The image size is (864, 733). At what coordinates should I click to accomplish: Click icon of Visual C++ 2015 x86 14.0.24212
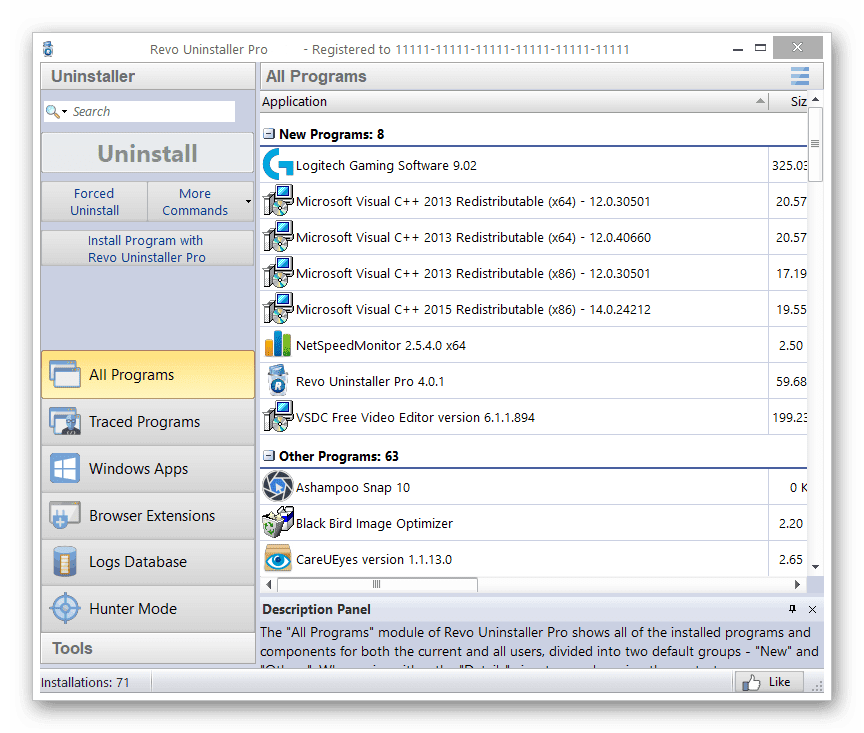tap(278, 309)
